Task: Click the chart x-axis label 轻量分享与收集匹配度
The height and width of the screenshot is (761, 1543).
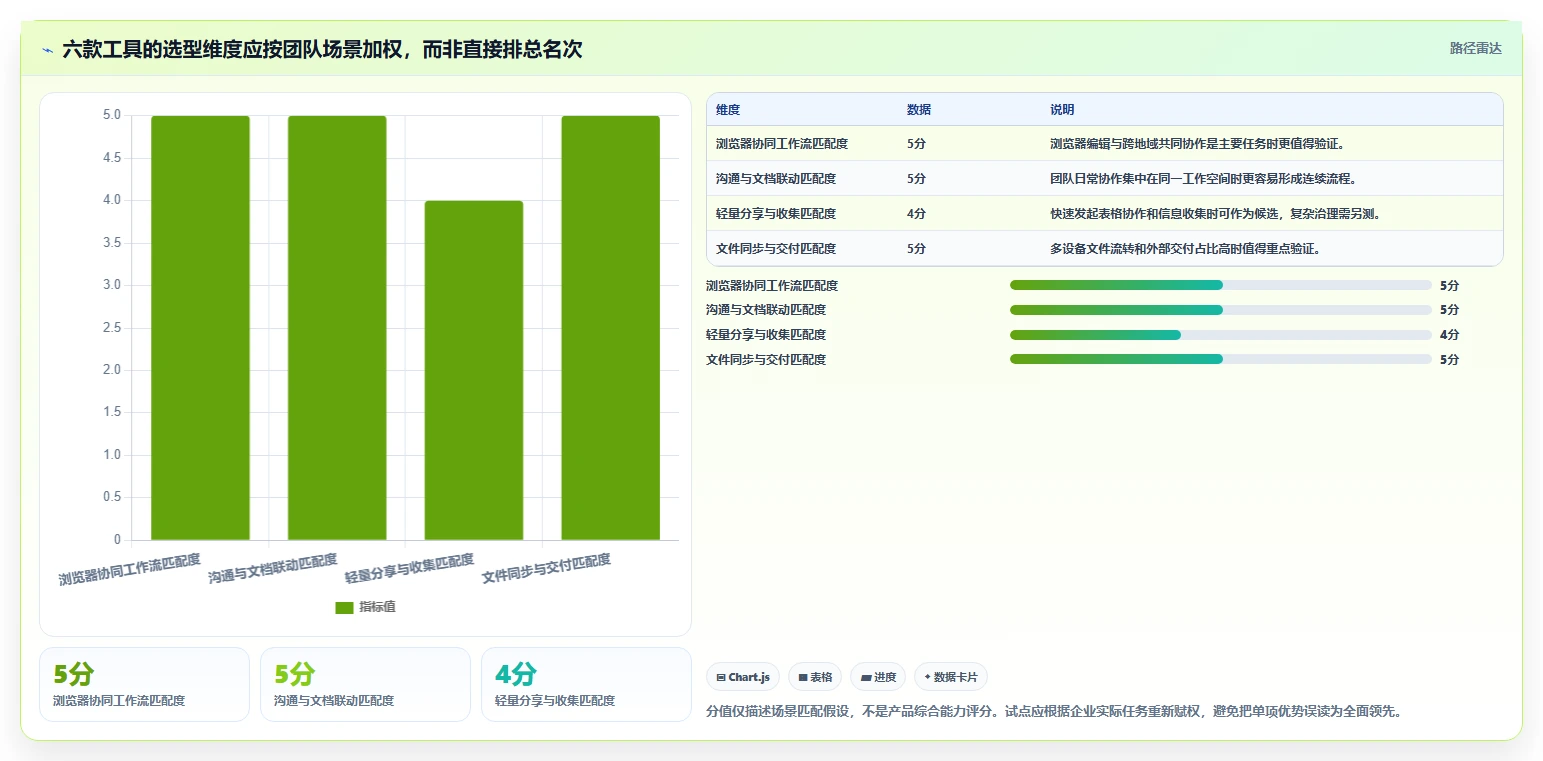Action: 409,569
